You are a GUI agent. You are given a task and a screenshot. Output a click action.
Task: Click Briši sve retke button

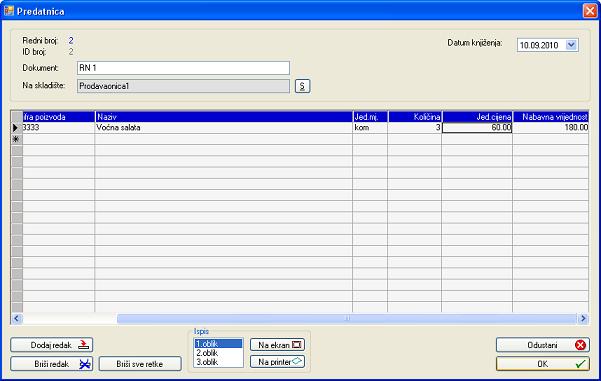pyautogui.click(x=140, y=364)
